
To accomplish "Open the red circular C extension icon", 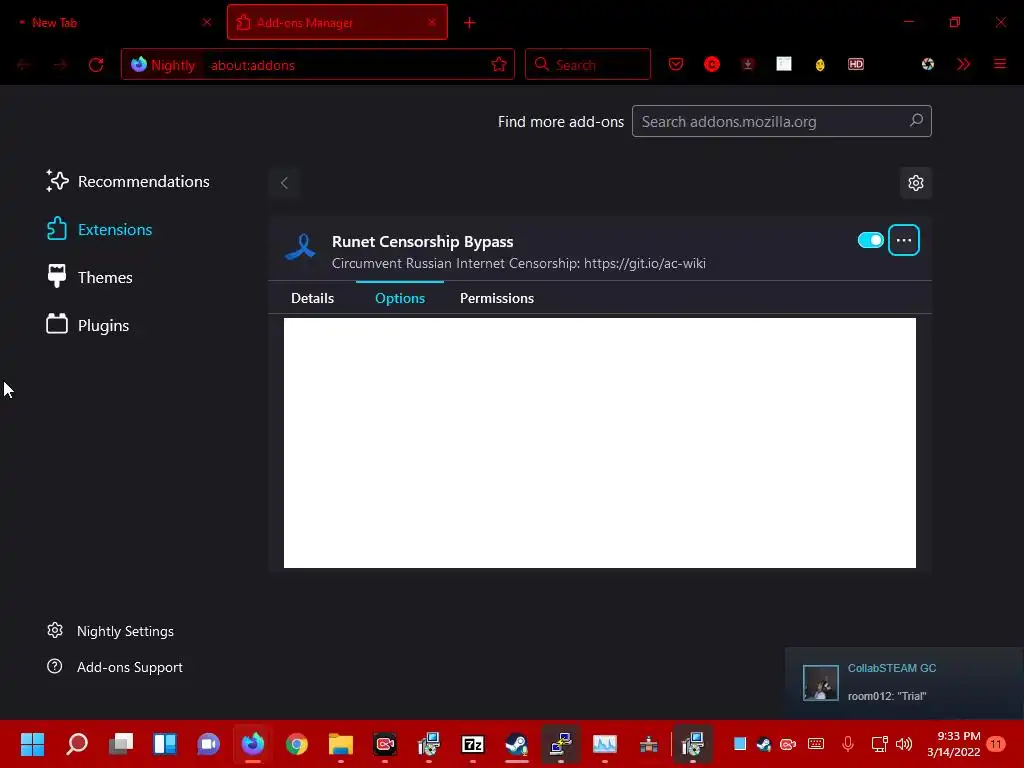I will pos(712,64).
